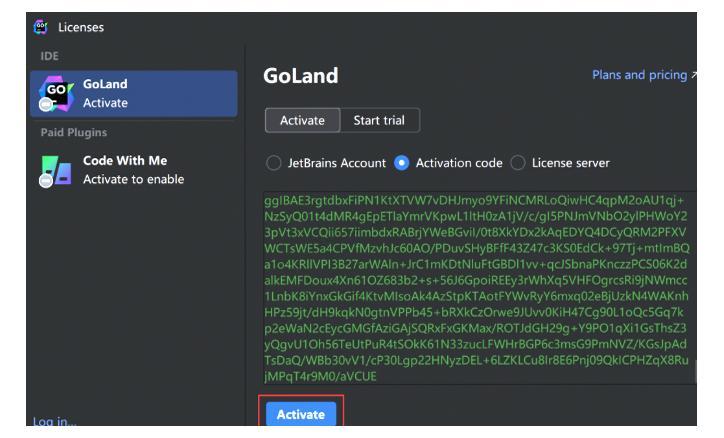Switch to the Start trial tab
724x438 pixels.
click(379, 121)
